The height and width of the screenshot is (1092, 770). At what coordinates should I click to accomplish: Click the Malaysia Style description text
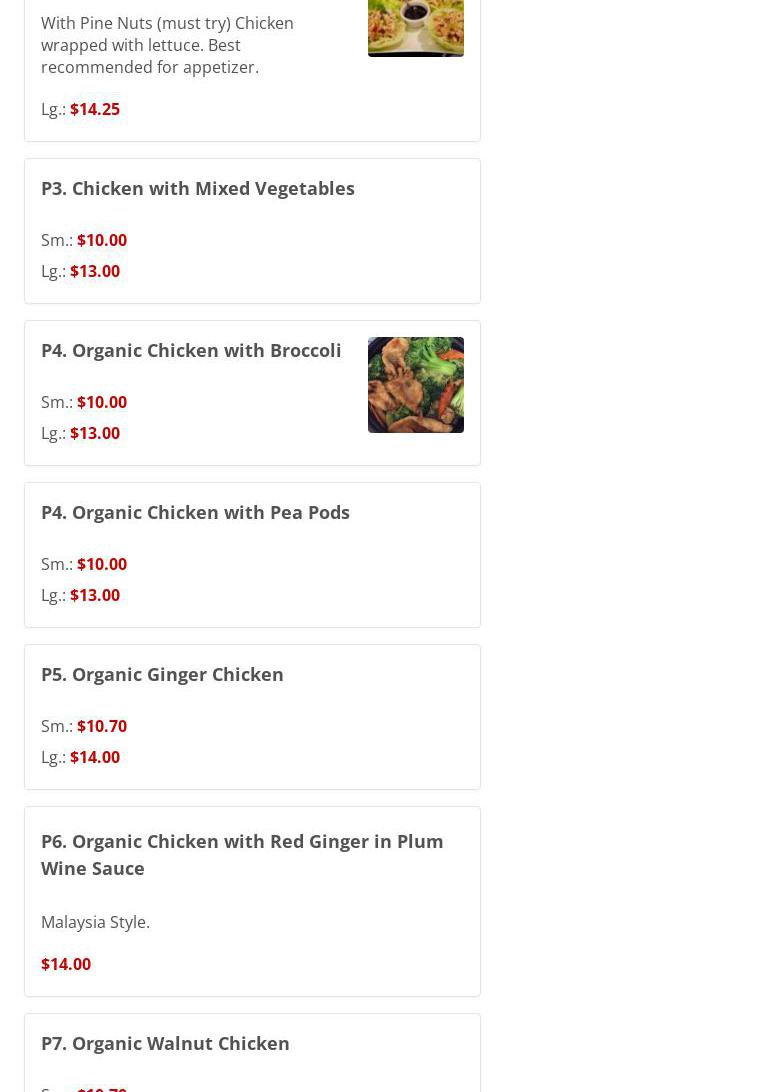95,922
